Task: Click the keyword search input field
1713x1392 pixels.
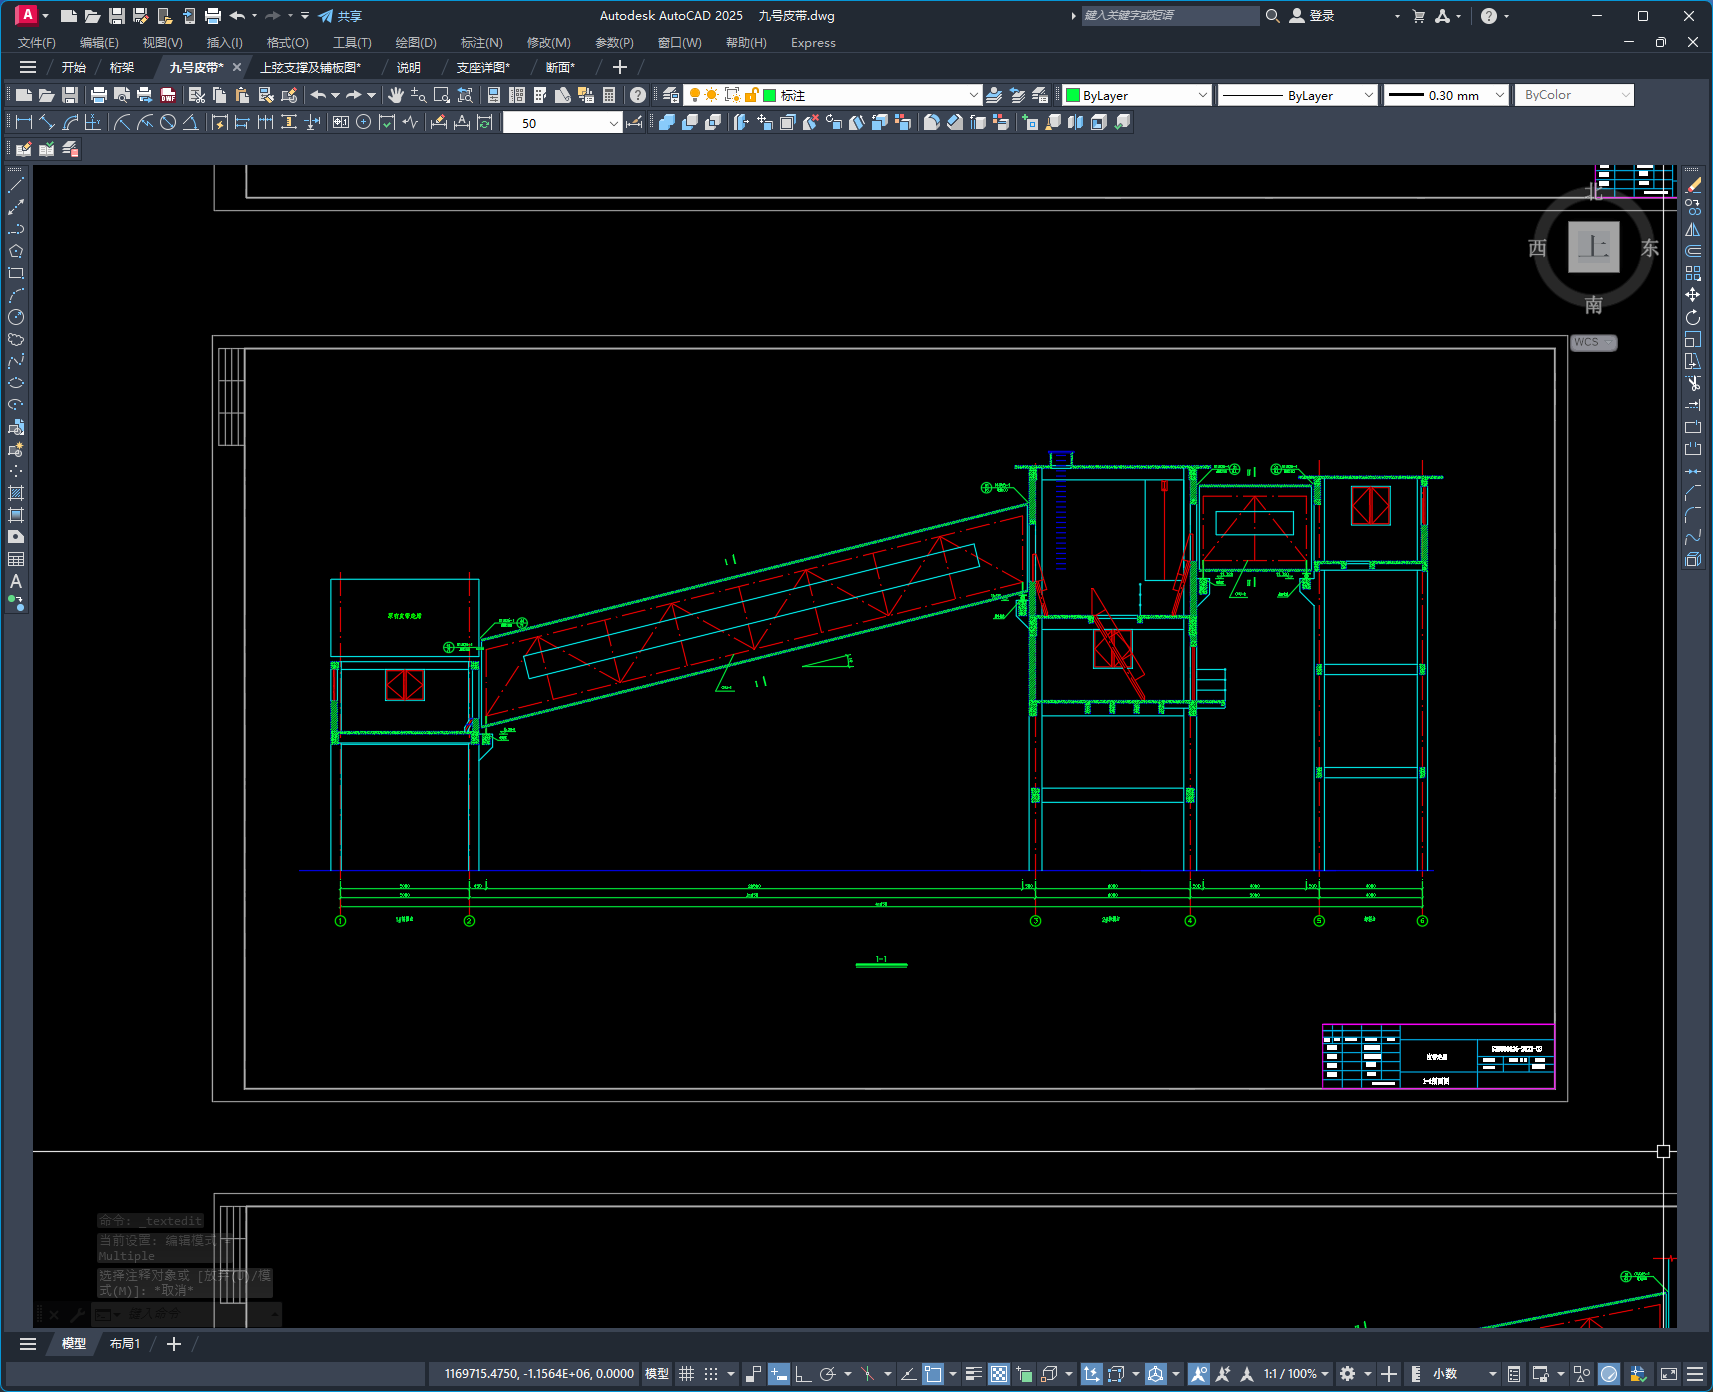Action: [1170, 16]
